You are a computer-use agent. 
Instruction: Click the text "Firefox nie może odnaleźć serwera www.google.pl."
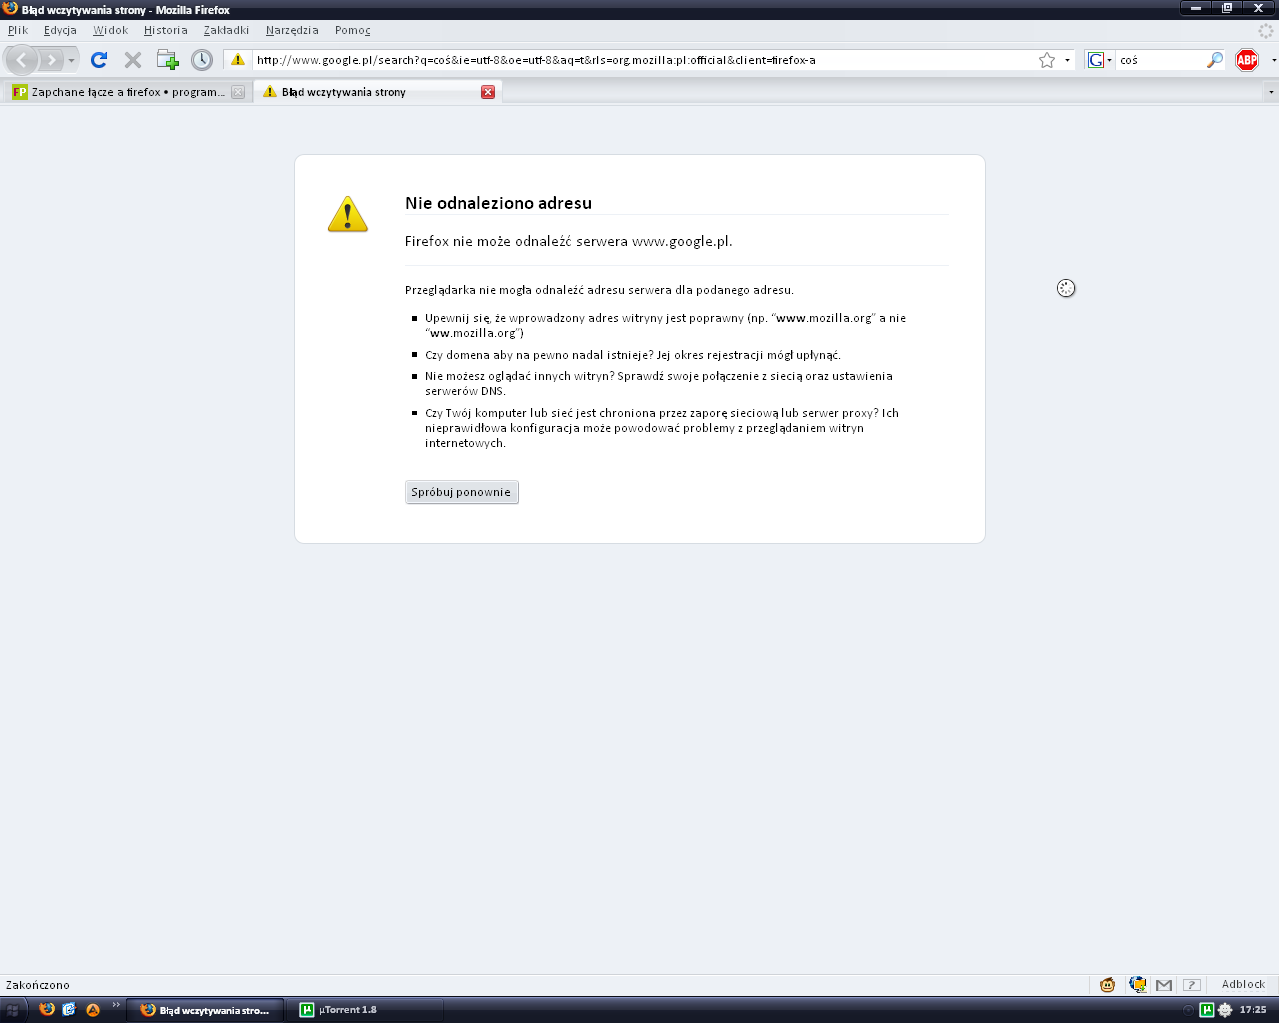pyautogui.click(x=569, y=241)
